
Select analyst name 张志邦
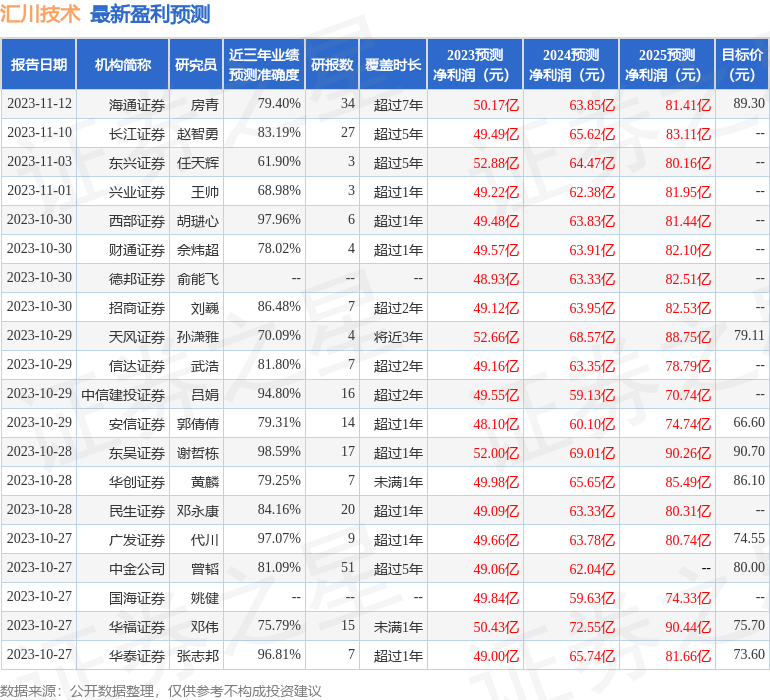pyautogui.click(x=197, y=656)
